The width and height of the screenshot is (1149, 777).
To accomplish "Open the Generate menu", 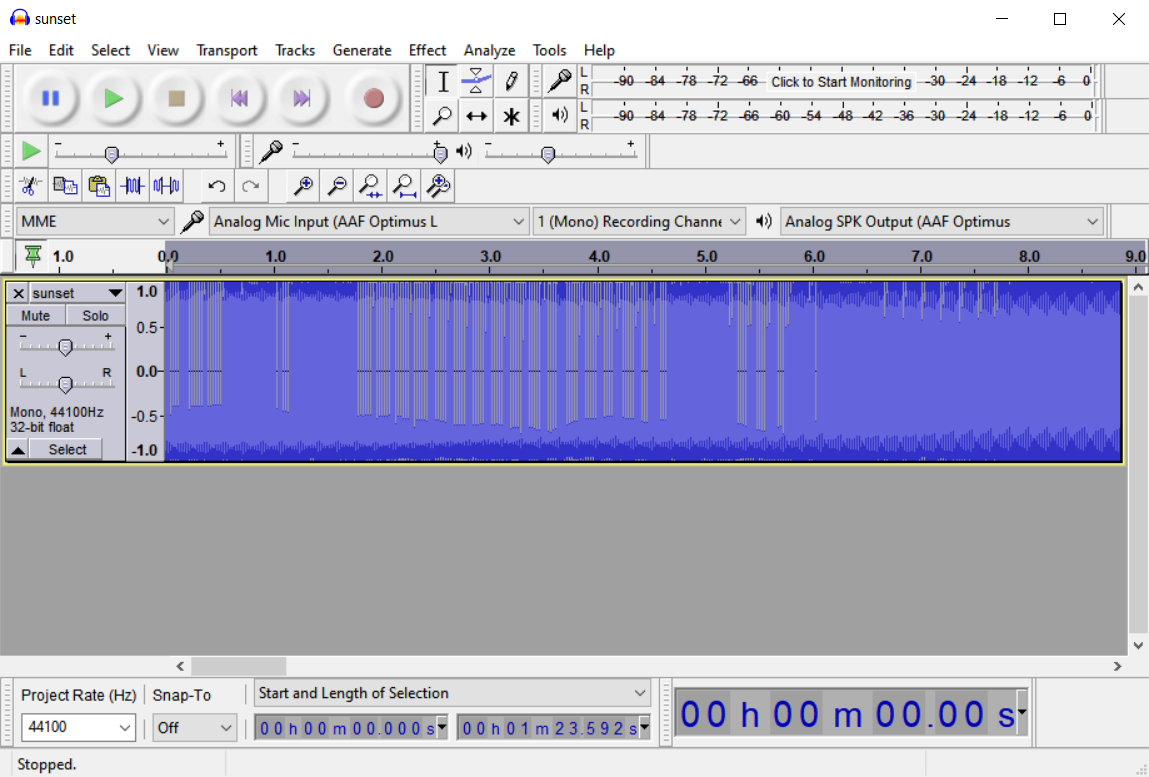I will [362, 50].
